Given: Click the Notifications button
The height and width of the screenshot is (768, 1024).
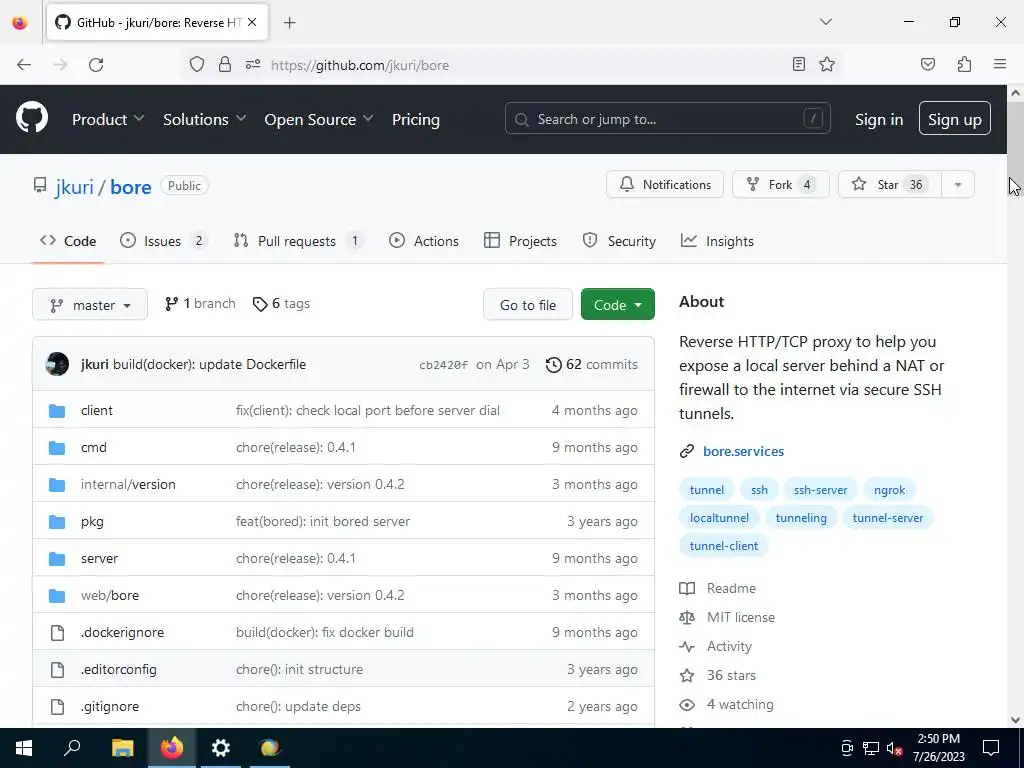Looking at the screenshot, I should (x=665, y=185).
